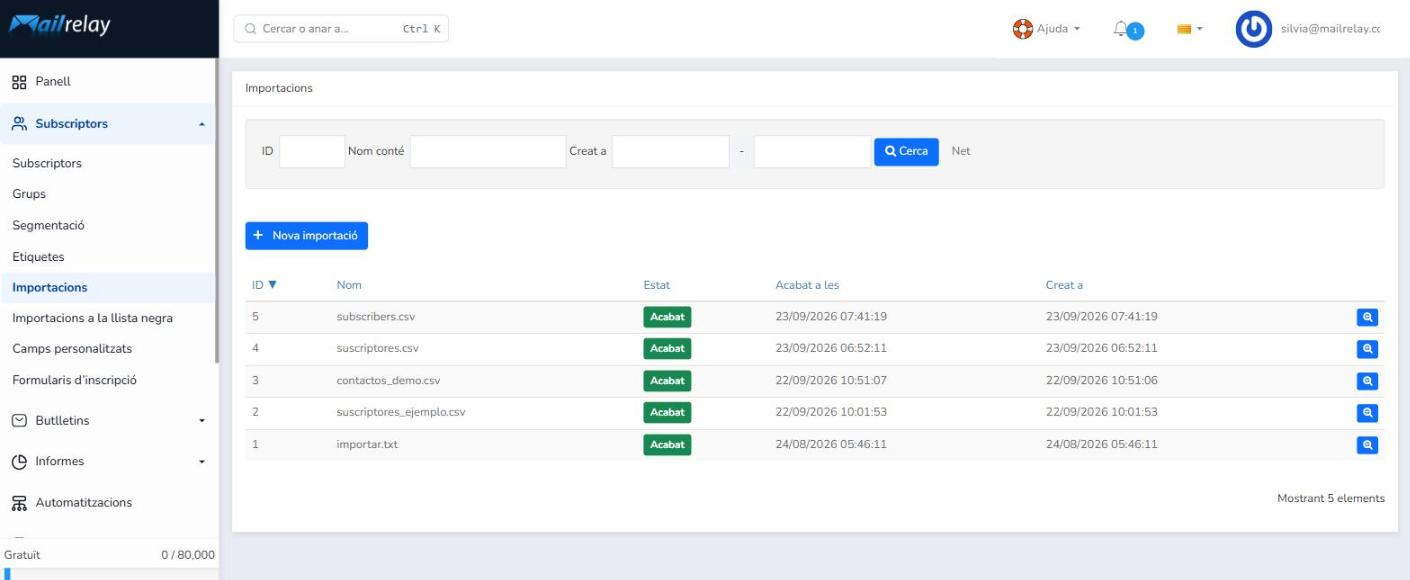The image size is (1410, 580).
Task: Click the subscribers.csv file name
Action: click(x=376, y=317)
